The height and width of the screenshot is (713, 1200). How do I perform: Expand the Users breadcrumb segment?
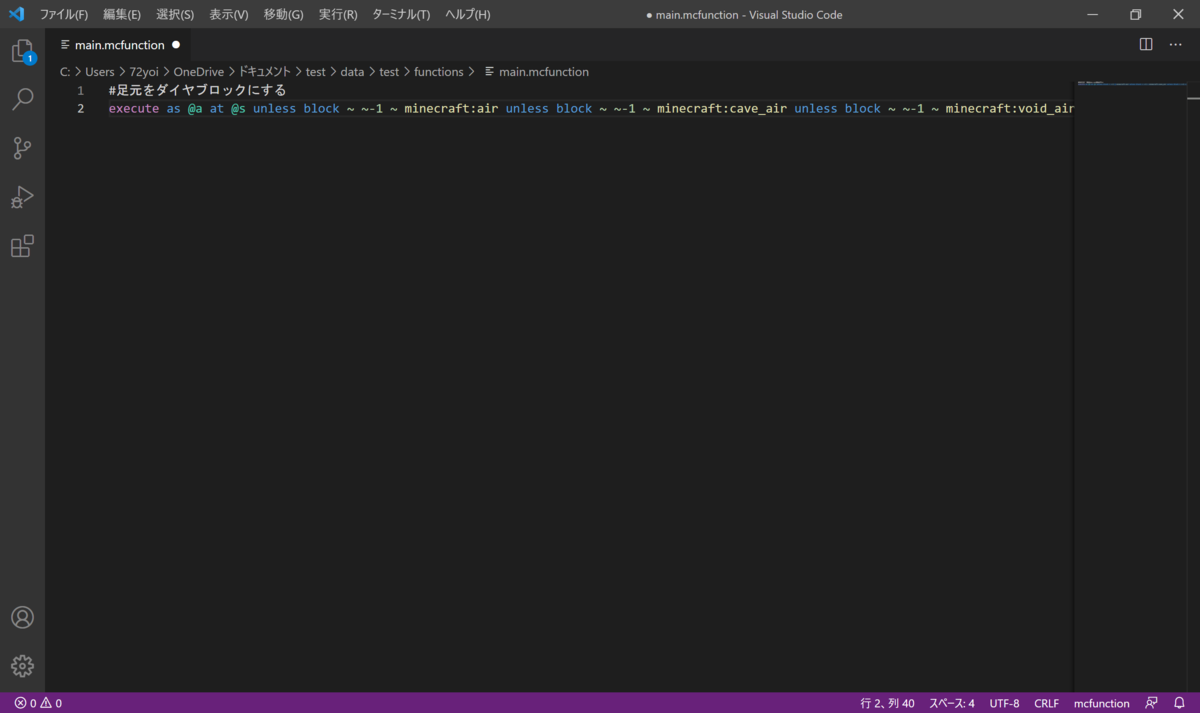(x=100, y=72)
